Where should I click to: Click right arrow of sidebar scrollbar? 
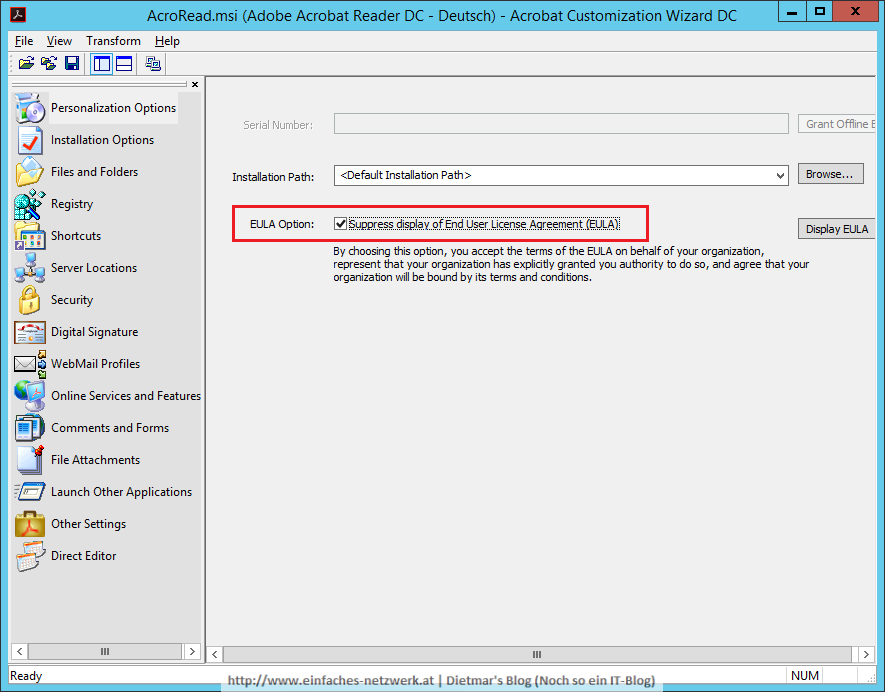pos(192,651)
